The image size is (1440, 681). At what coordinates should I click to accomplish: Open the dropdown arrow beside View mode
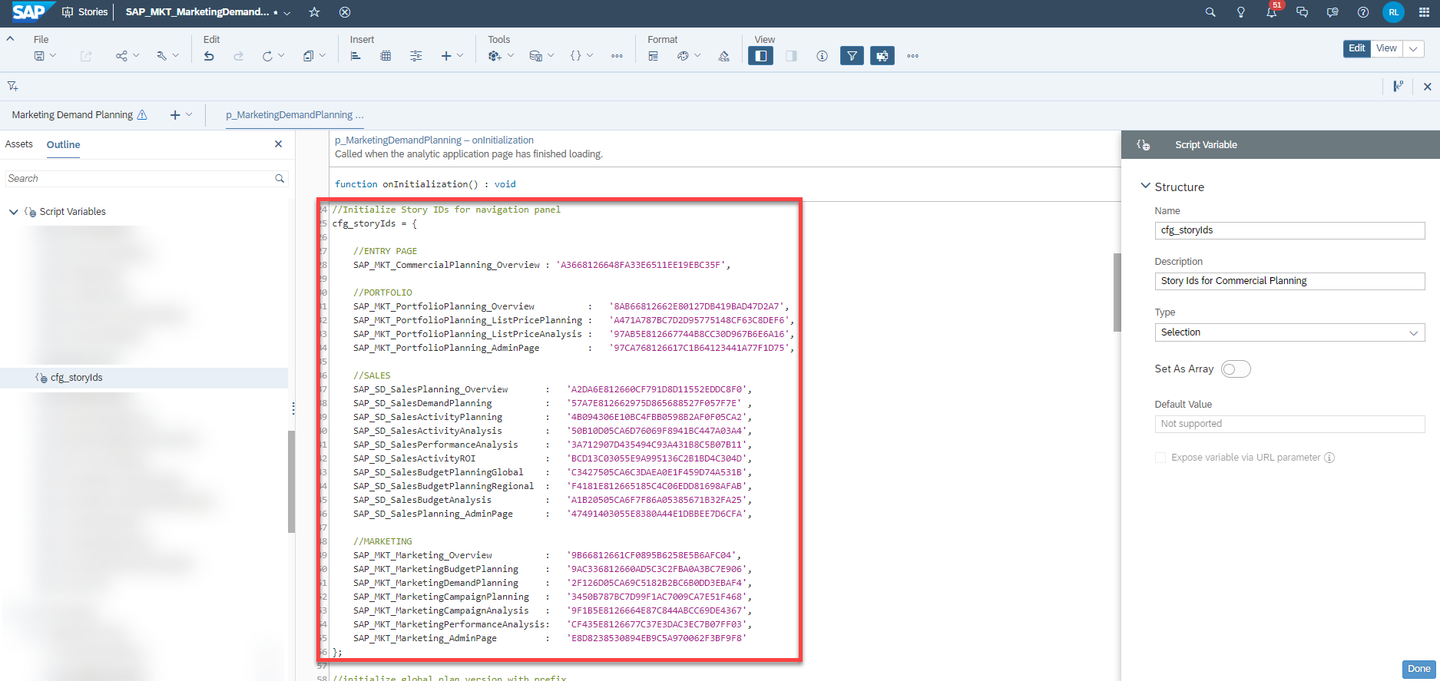[x=1414, y=48]
